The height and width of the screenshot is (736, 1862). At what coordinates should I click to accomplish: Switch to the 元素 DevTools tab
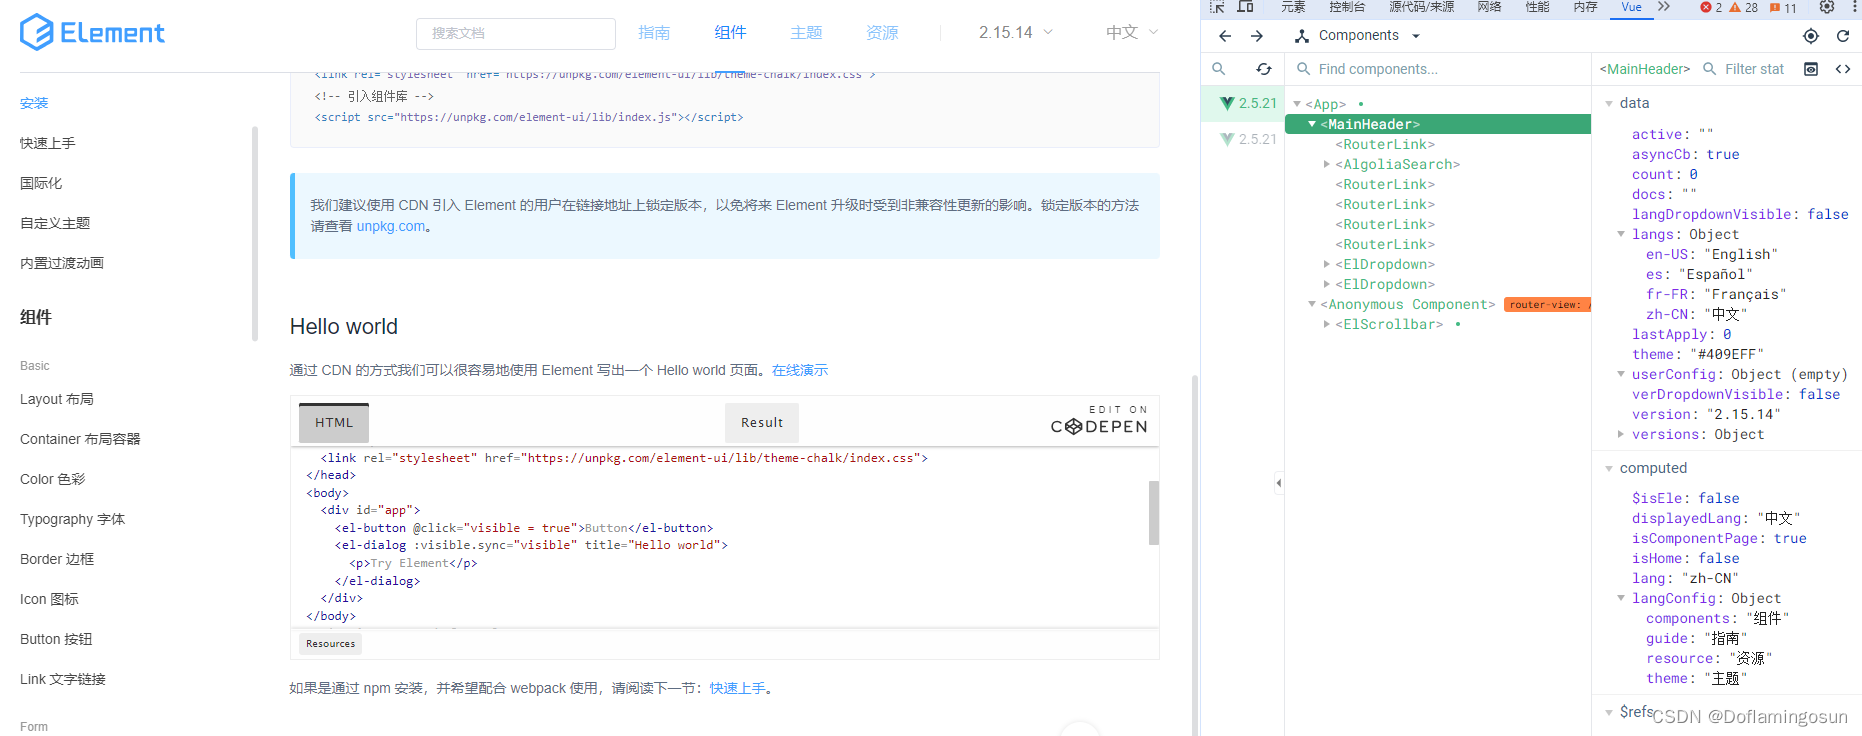coord(1293,7)
